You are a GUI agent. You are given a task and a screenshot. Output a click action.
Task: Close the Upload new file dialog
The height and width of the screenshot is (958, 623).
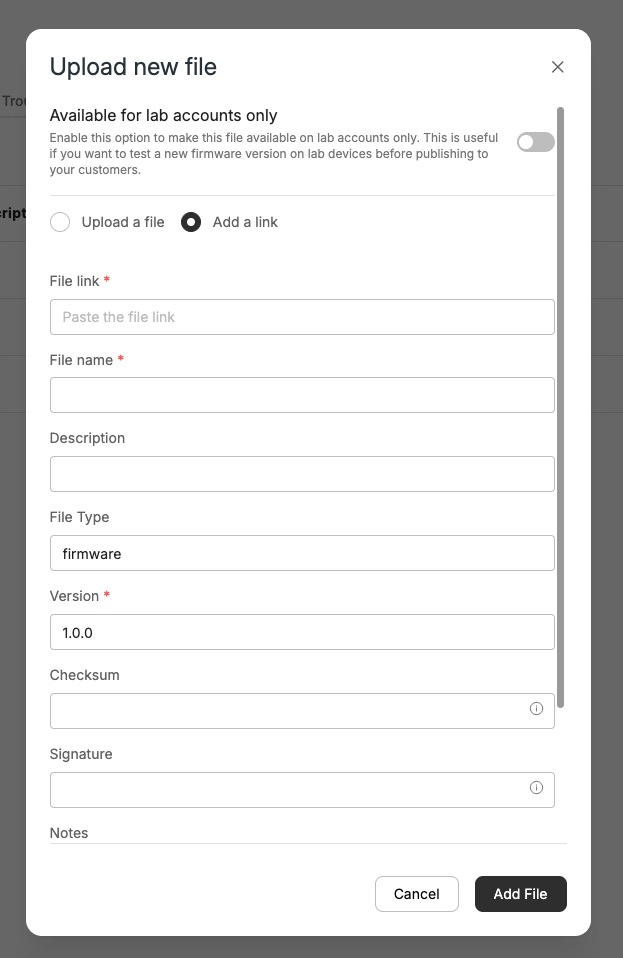557,67
